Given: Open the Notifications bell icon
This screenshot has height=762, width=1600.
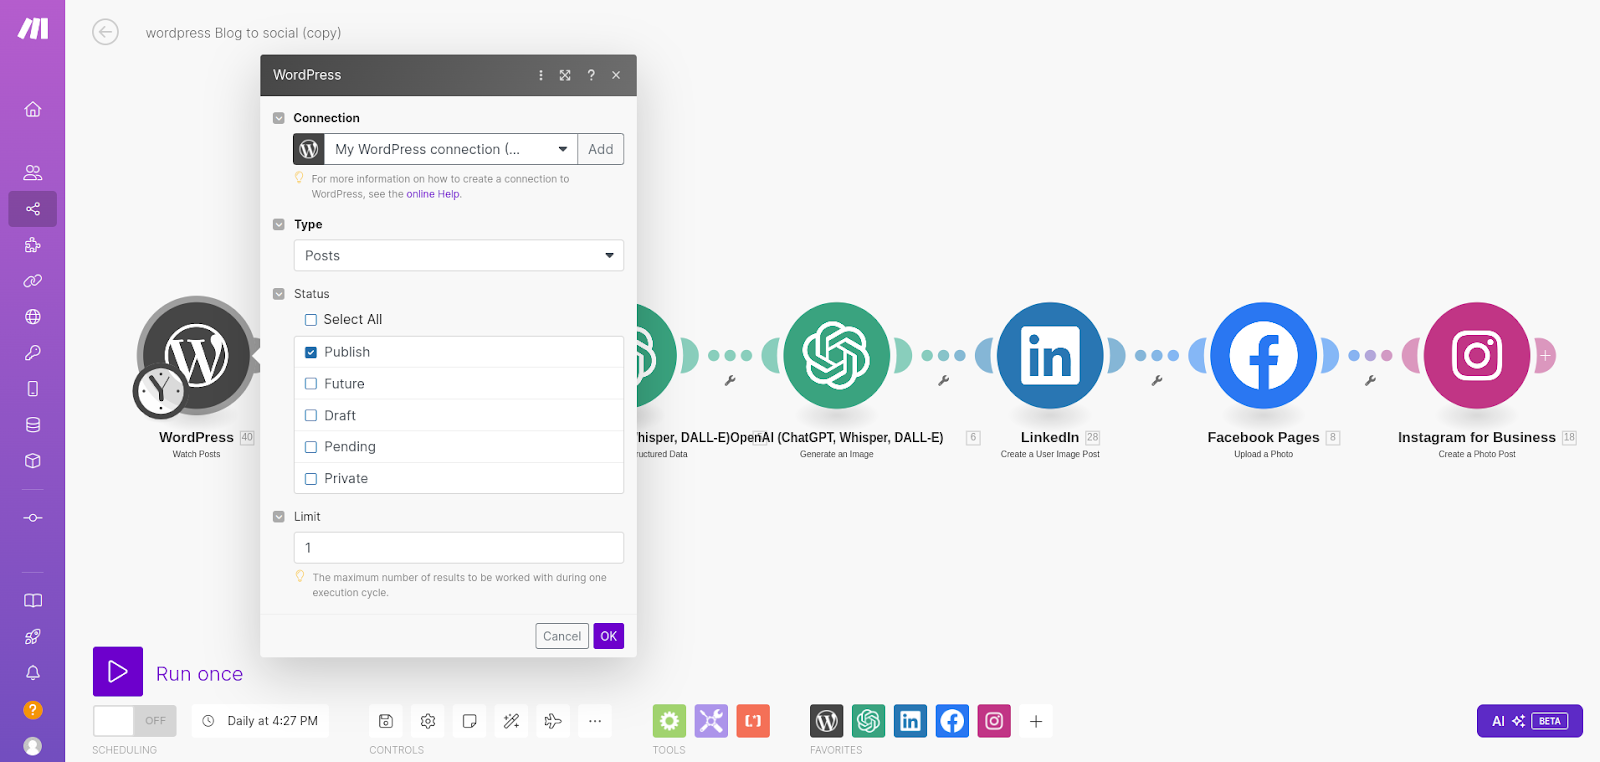Looking at the screenshot, I should [33, 673].
